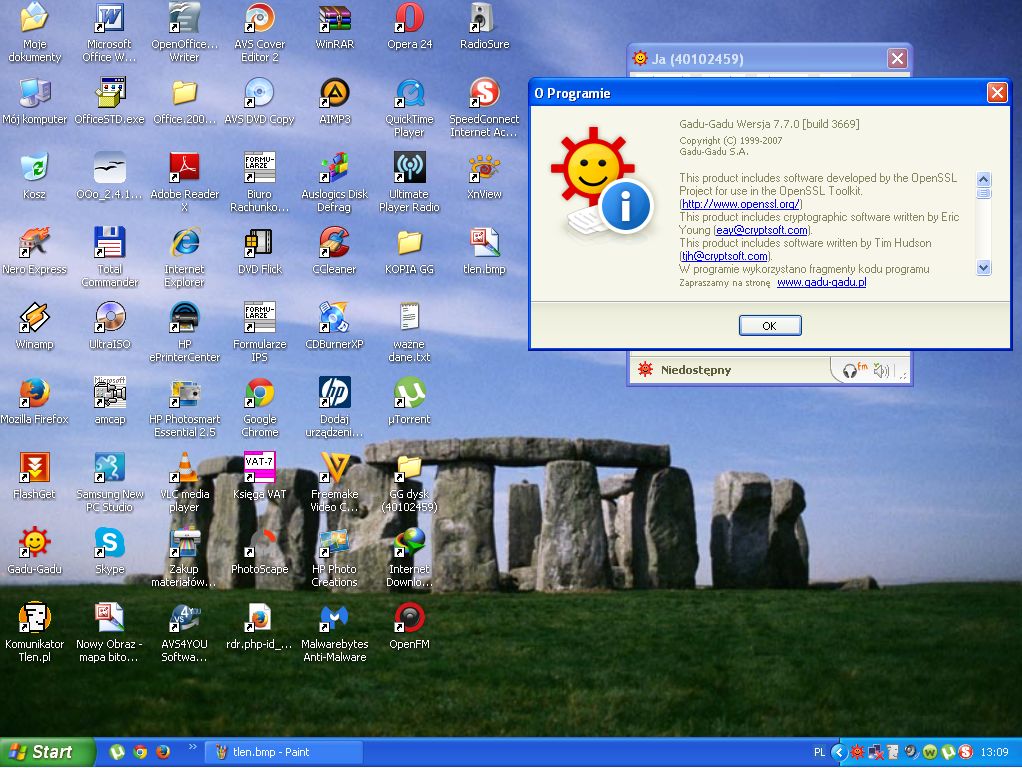Image resolution: width=1022 pixels, height=768 pixels.
Task: Select the KOPIA GG folder icon
Action: point(409,251)
